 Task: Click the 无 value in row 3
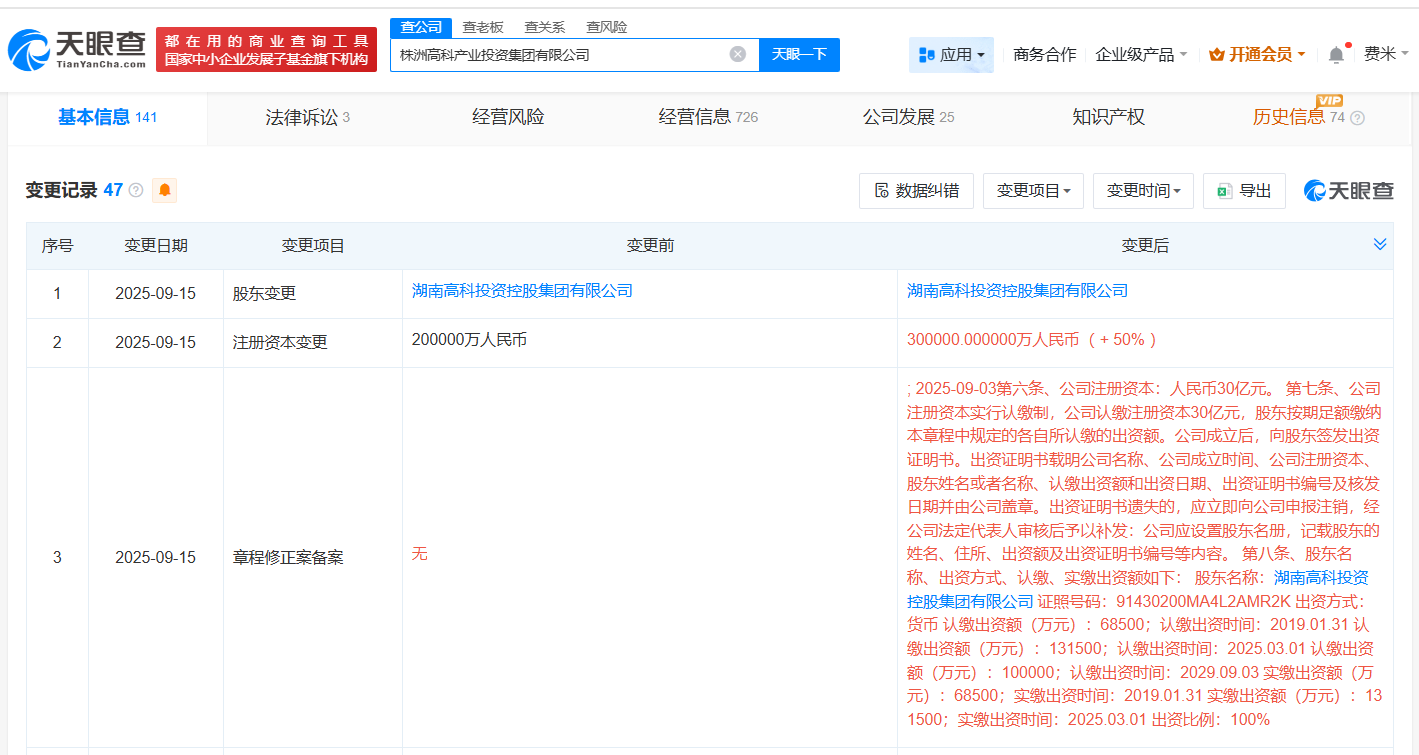(420, 554)
